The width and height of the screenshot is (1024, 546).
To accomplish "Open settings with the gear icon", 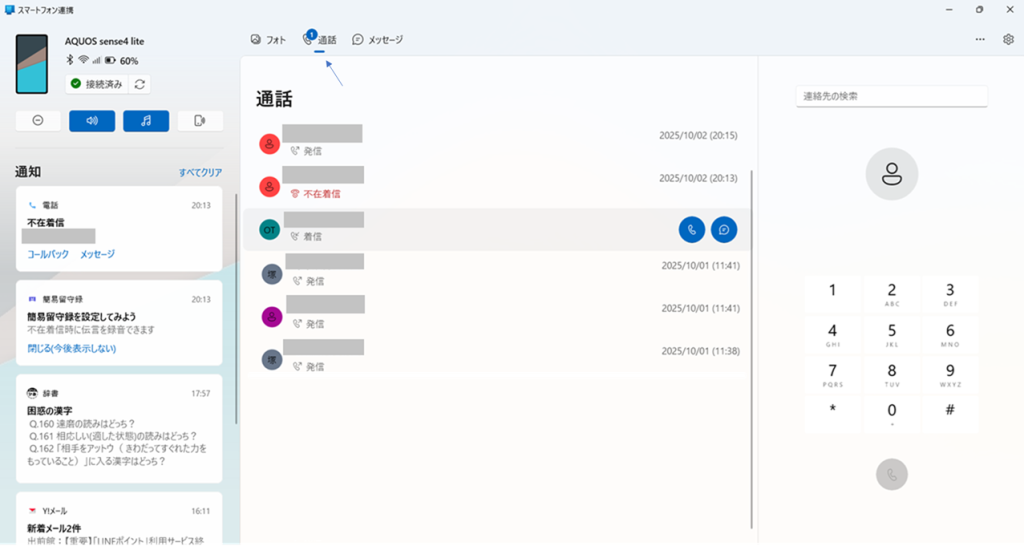I will pyautogui.click(x=1008, y=40).
